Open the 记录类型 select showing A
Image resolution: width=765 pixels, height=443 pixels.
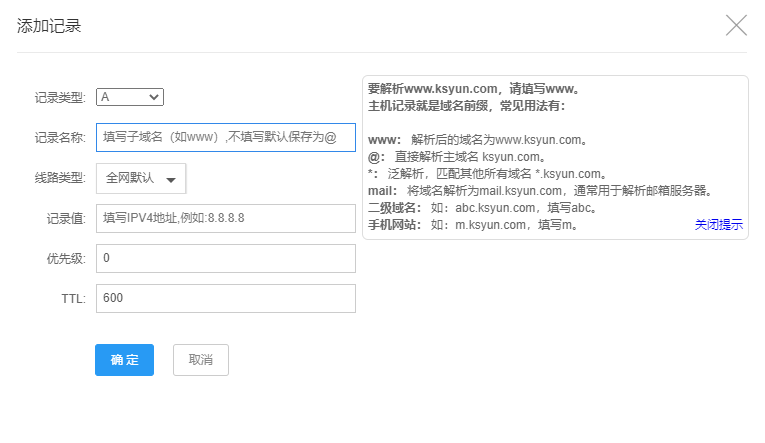coord(130,97)
